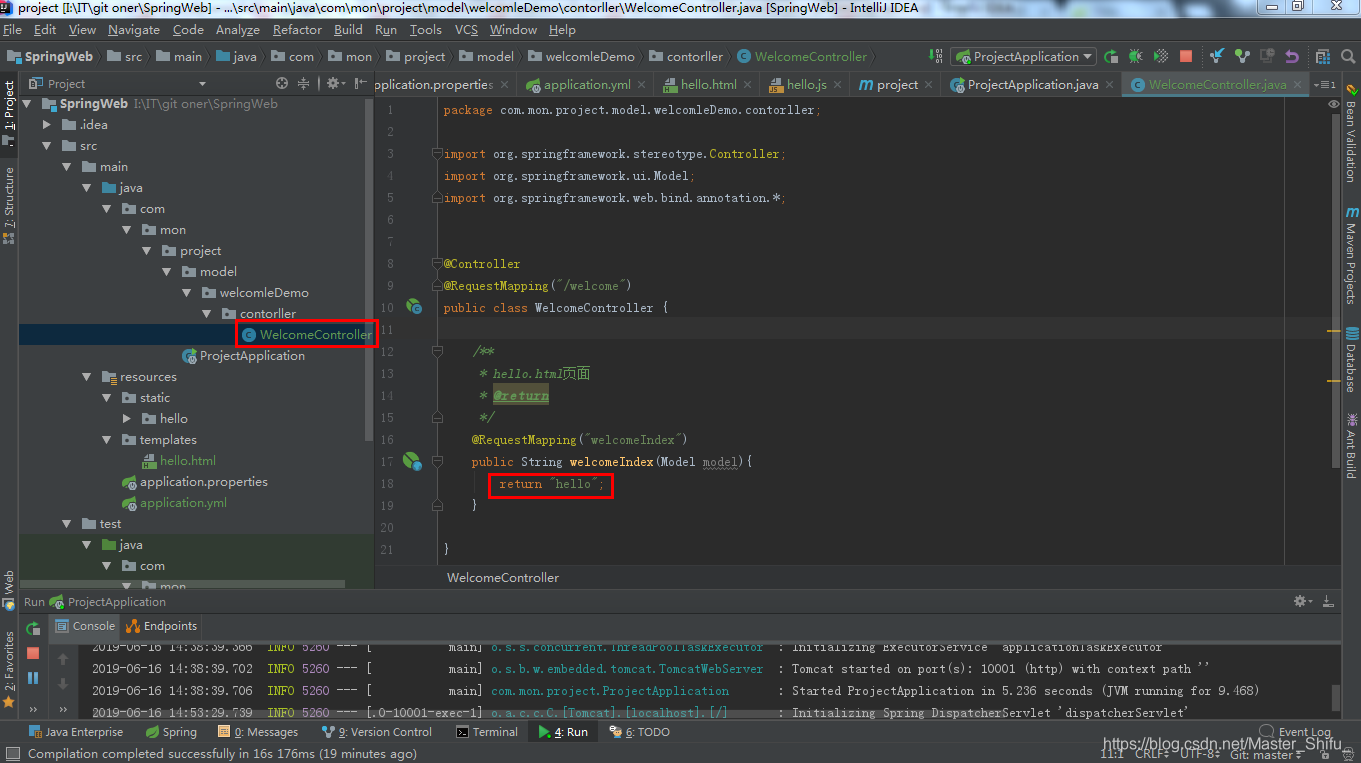The image size is (1361, 763).
Task: Hide the Project tool window
Action: [359, 84]
